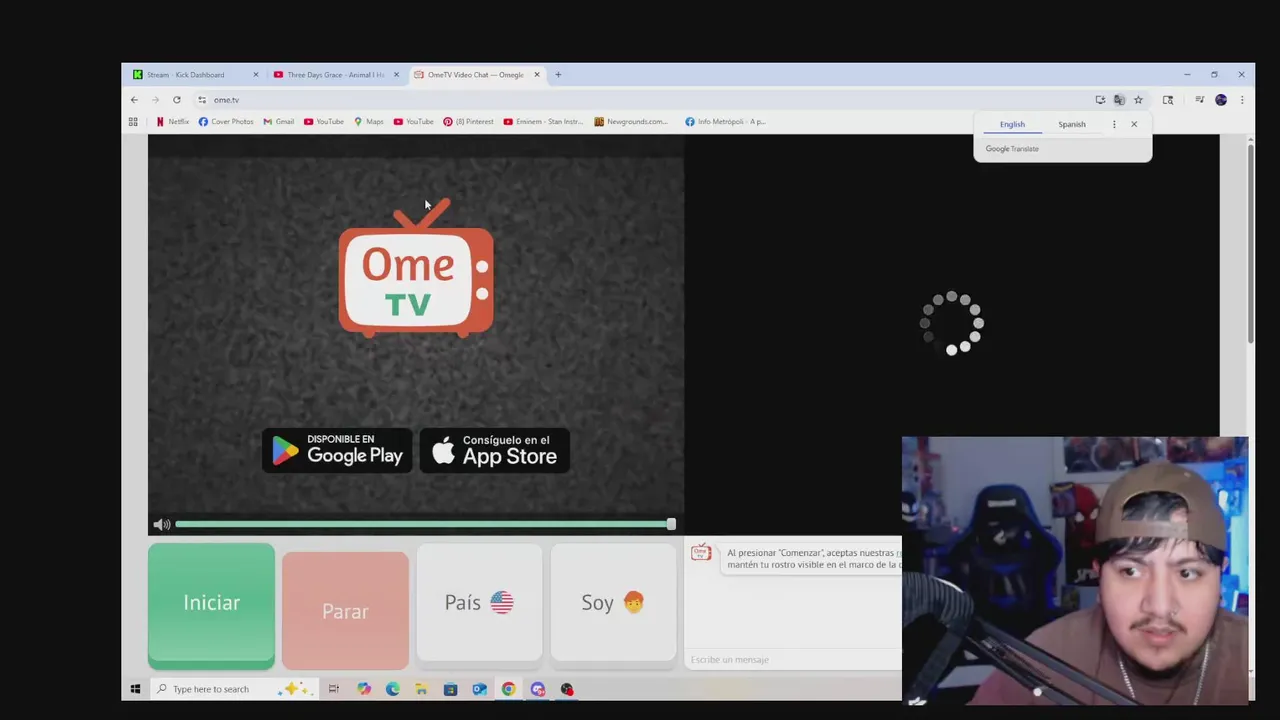Select English in Google Translate popup
1280x720 pixels.
coord(1012,125)
